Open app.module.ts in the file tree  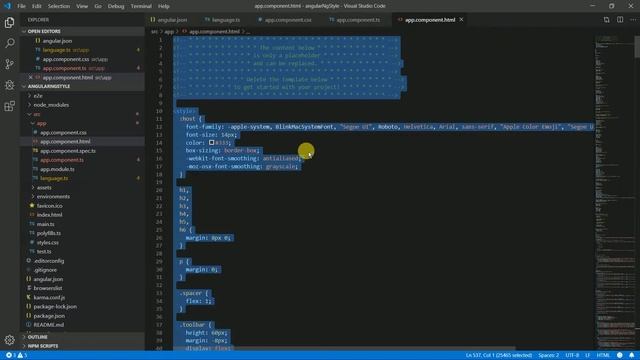(x=57, y=169)
